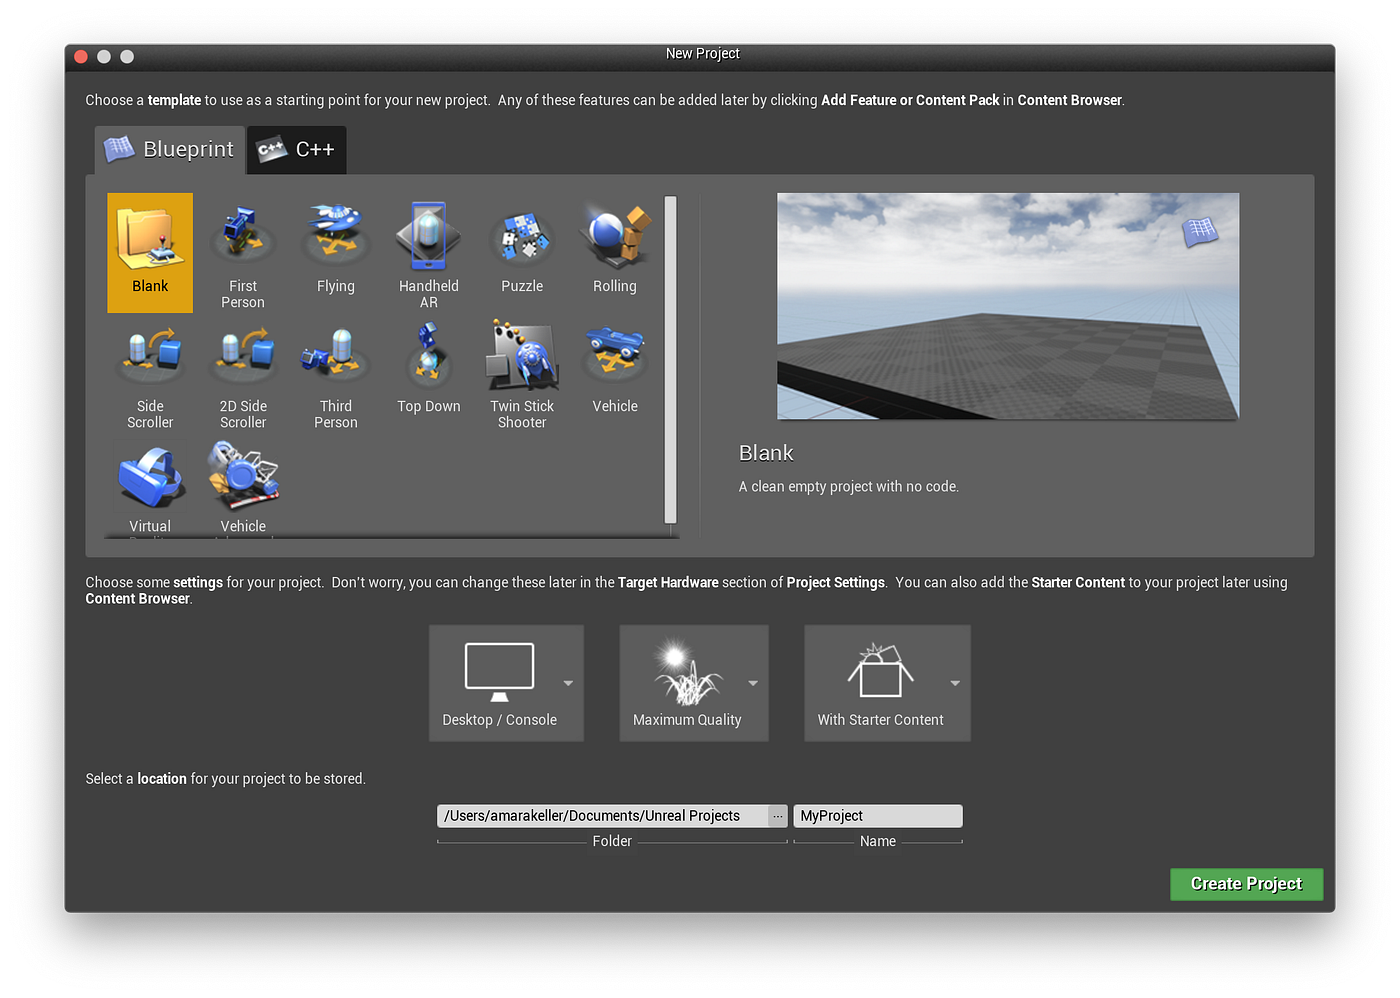Select the Vehicle template

click(614, 372)
